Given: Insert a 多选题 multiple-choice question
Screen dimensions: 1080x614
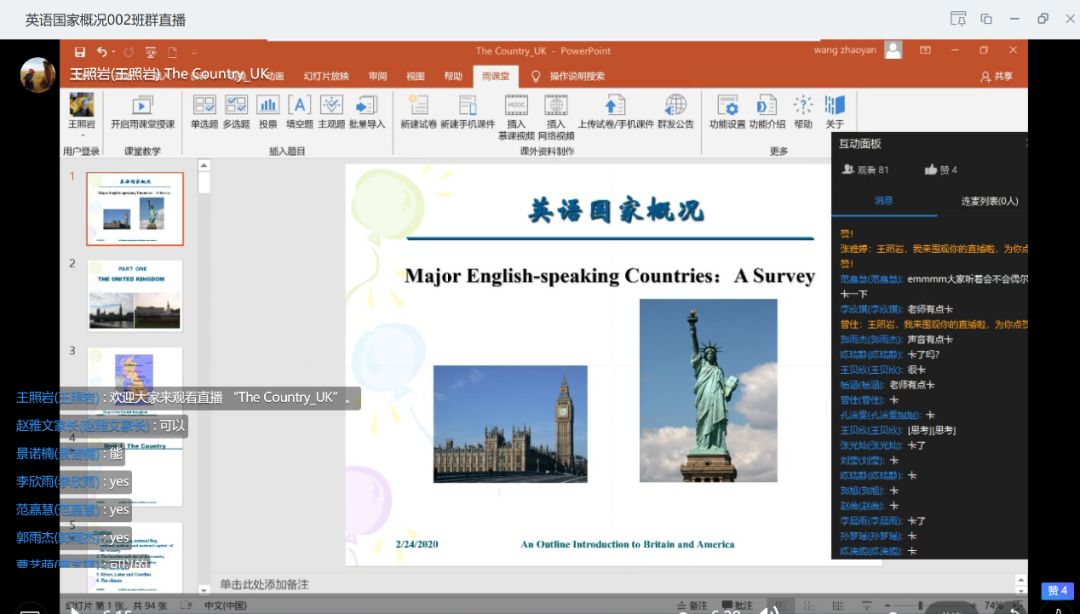Looking at the screenshot, I should (x=236, y=111).
